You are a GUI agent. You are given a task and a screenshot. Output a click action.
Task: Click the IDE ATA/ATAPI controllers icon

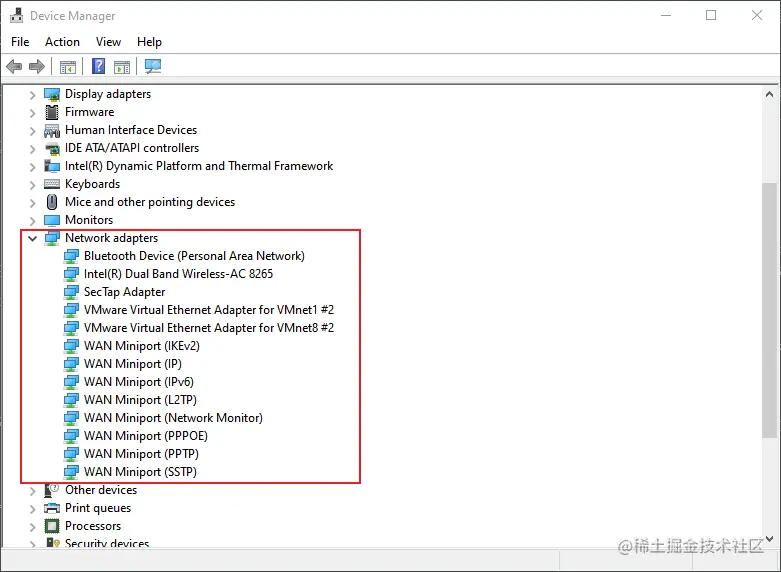52,148
